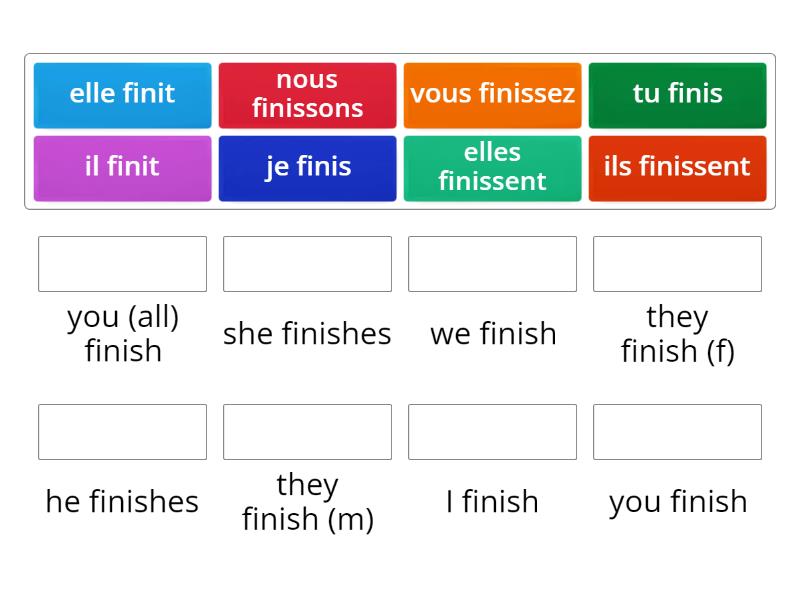Click the 'I finish' text label
The height and width of the screenshot is (600, 800).
point(492,502)
